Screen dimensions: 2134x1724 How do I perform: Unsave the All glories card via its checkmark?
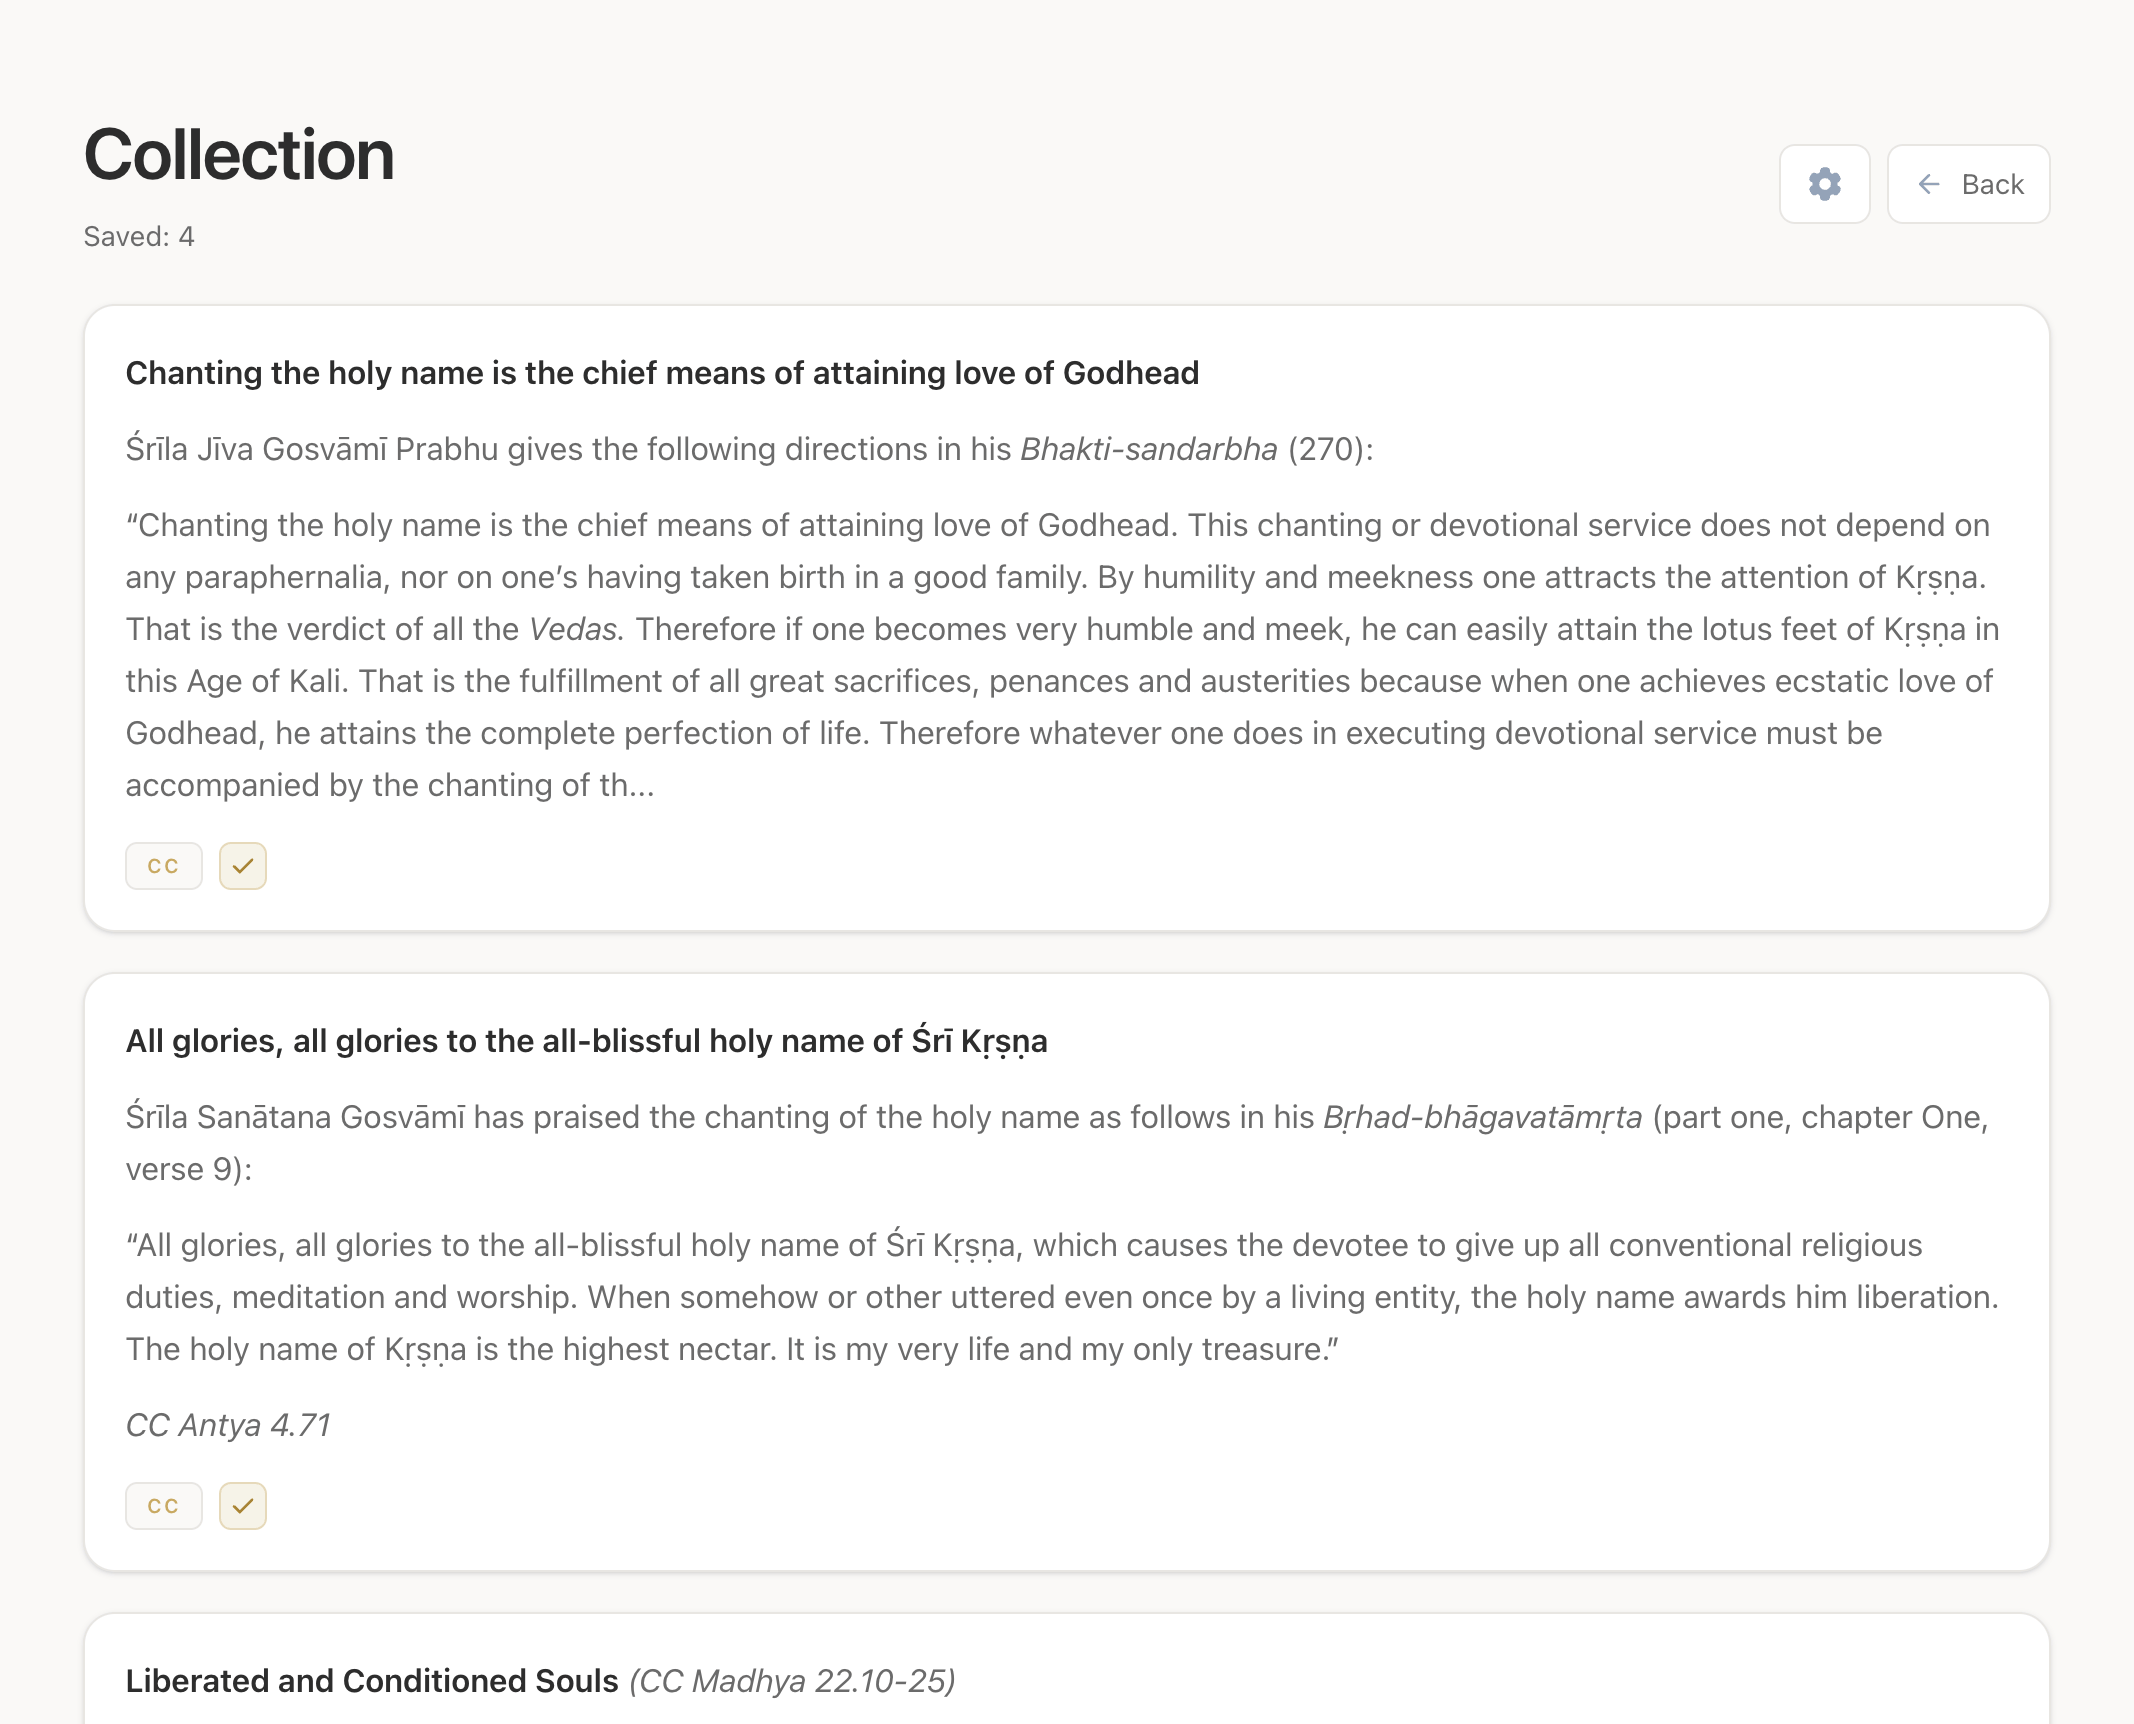(243, 1506)
